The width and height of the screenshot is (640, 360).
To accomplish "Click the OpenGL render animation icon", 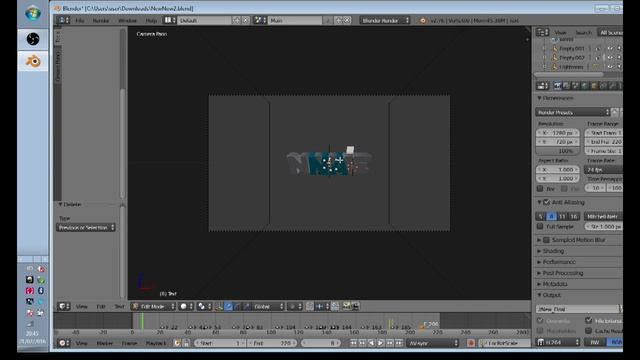I will click(355, 306).
